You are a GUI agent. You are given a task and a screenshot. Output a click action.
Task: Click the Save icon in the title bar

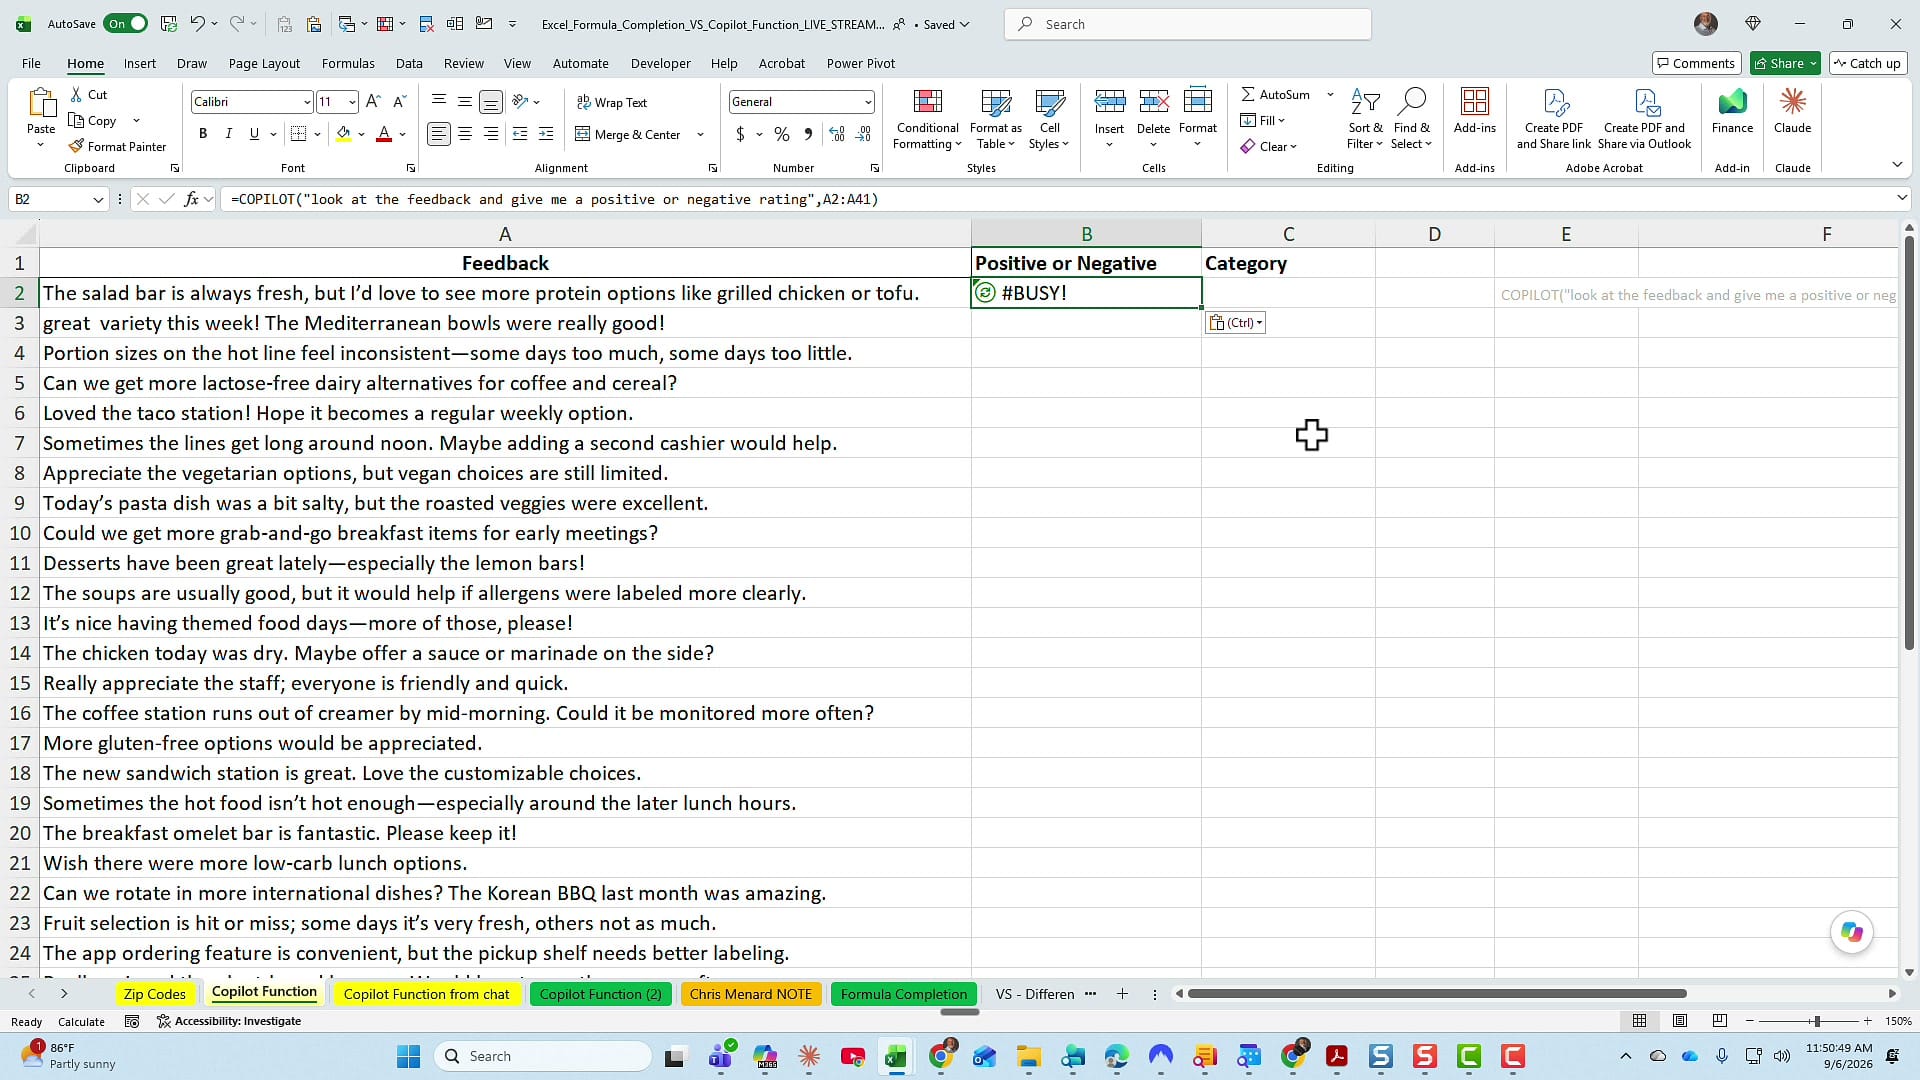pos(169,24)
